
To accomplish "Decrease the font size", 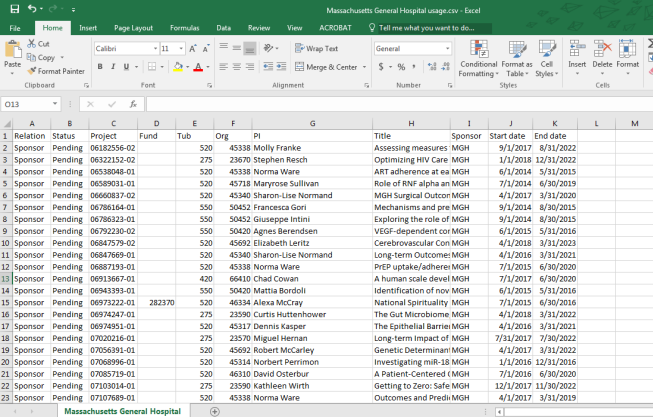I will (206, 49).
